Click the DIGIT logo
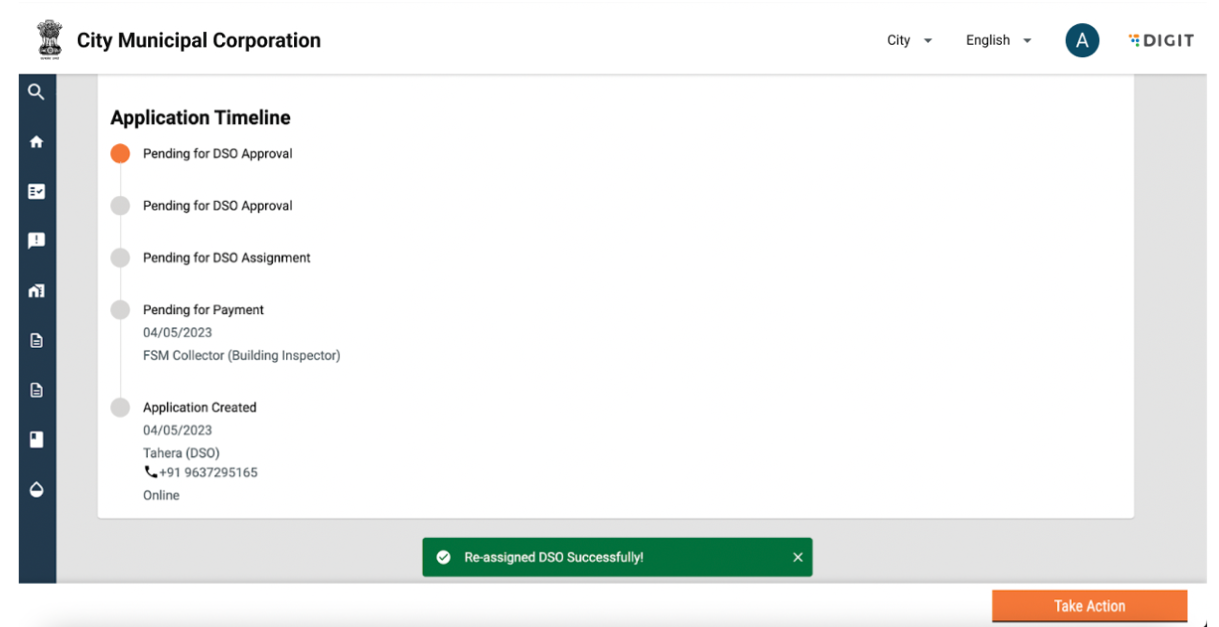The image size is (1219, 627). 1161,41
